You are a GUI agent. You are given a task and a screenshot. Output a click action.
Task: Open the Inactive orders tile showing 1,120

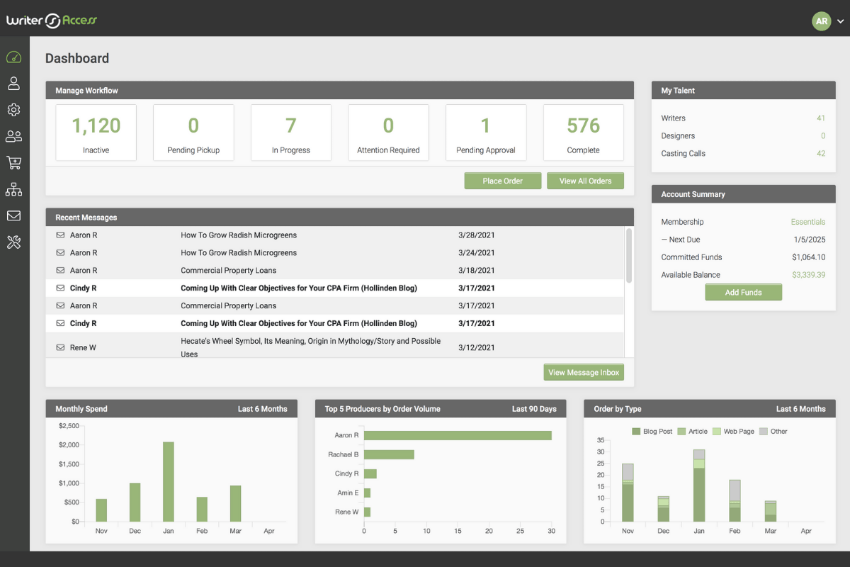point(96,132)
